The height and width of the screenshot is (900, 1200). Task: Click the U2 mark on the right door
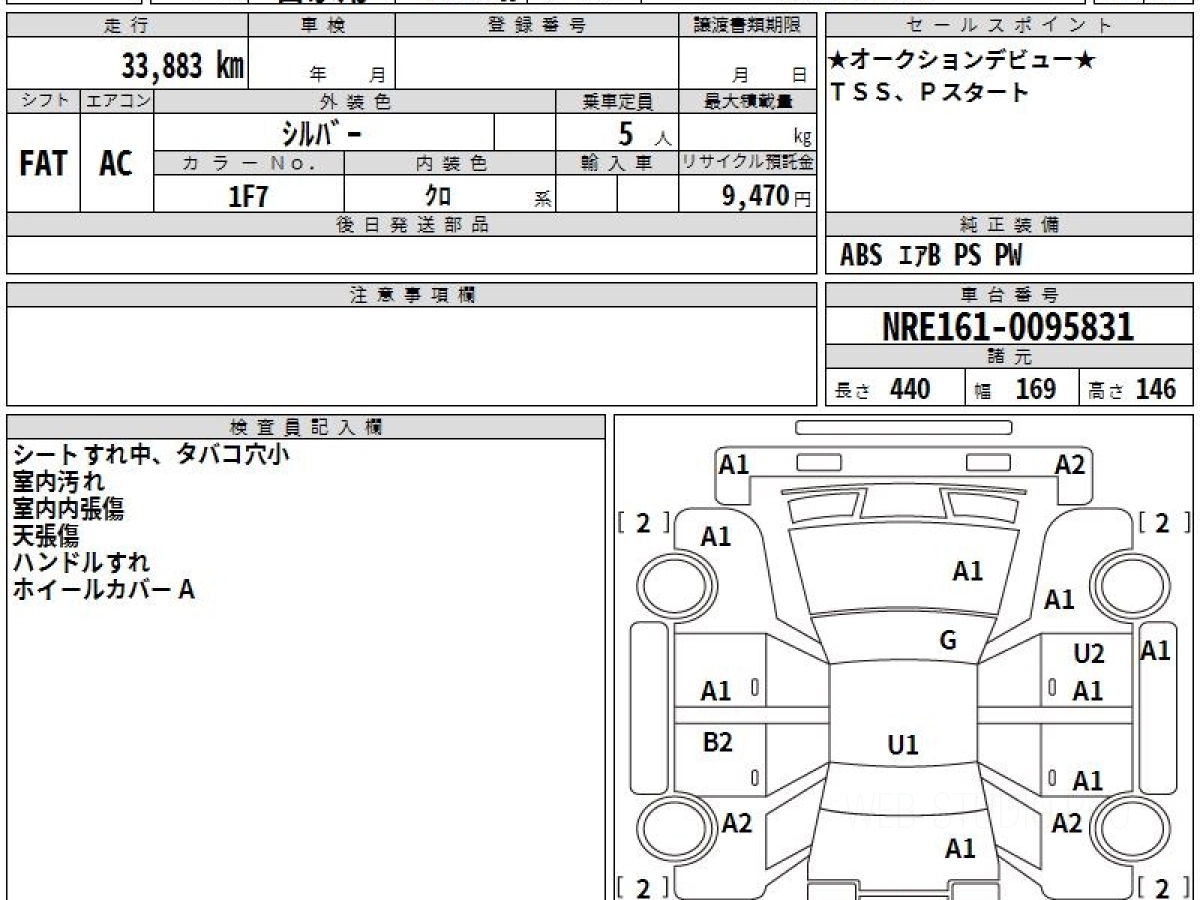click(x=1089, y=654)
